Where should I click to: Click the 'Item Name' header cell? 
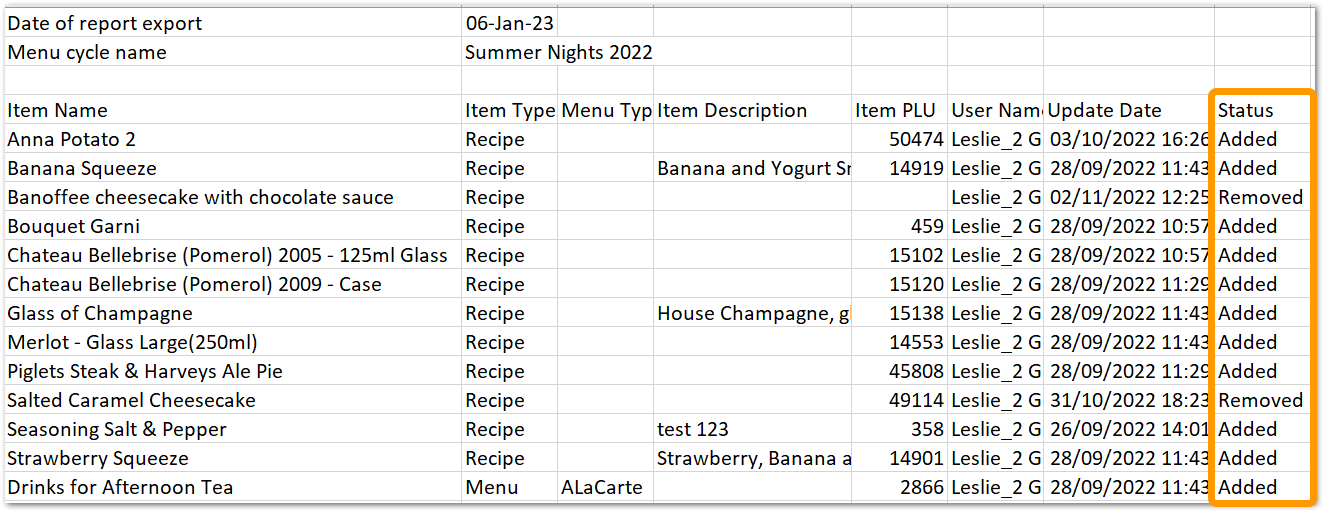232,110
